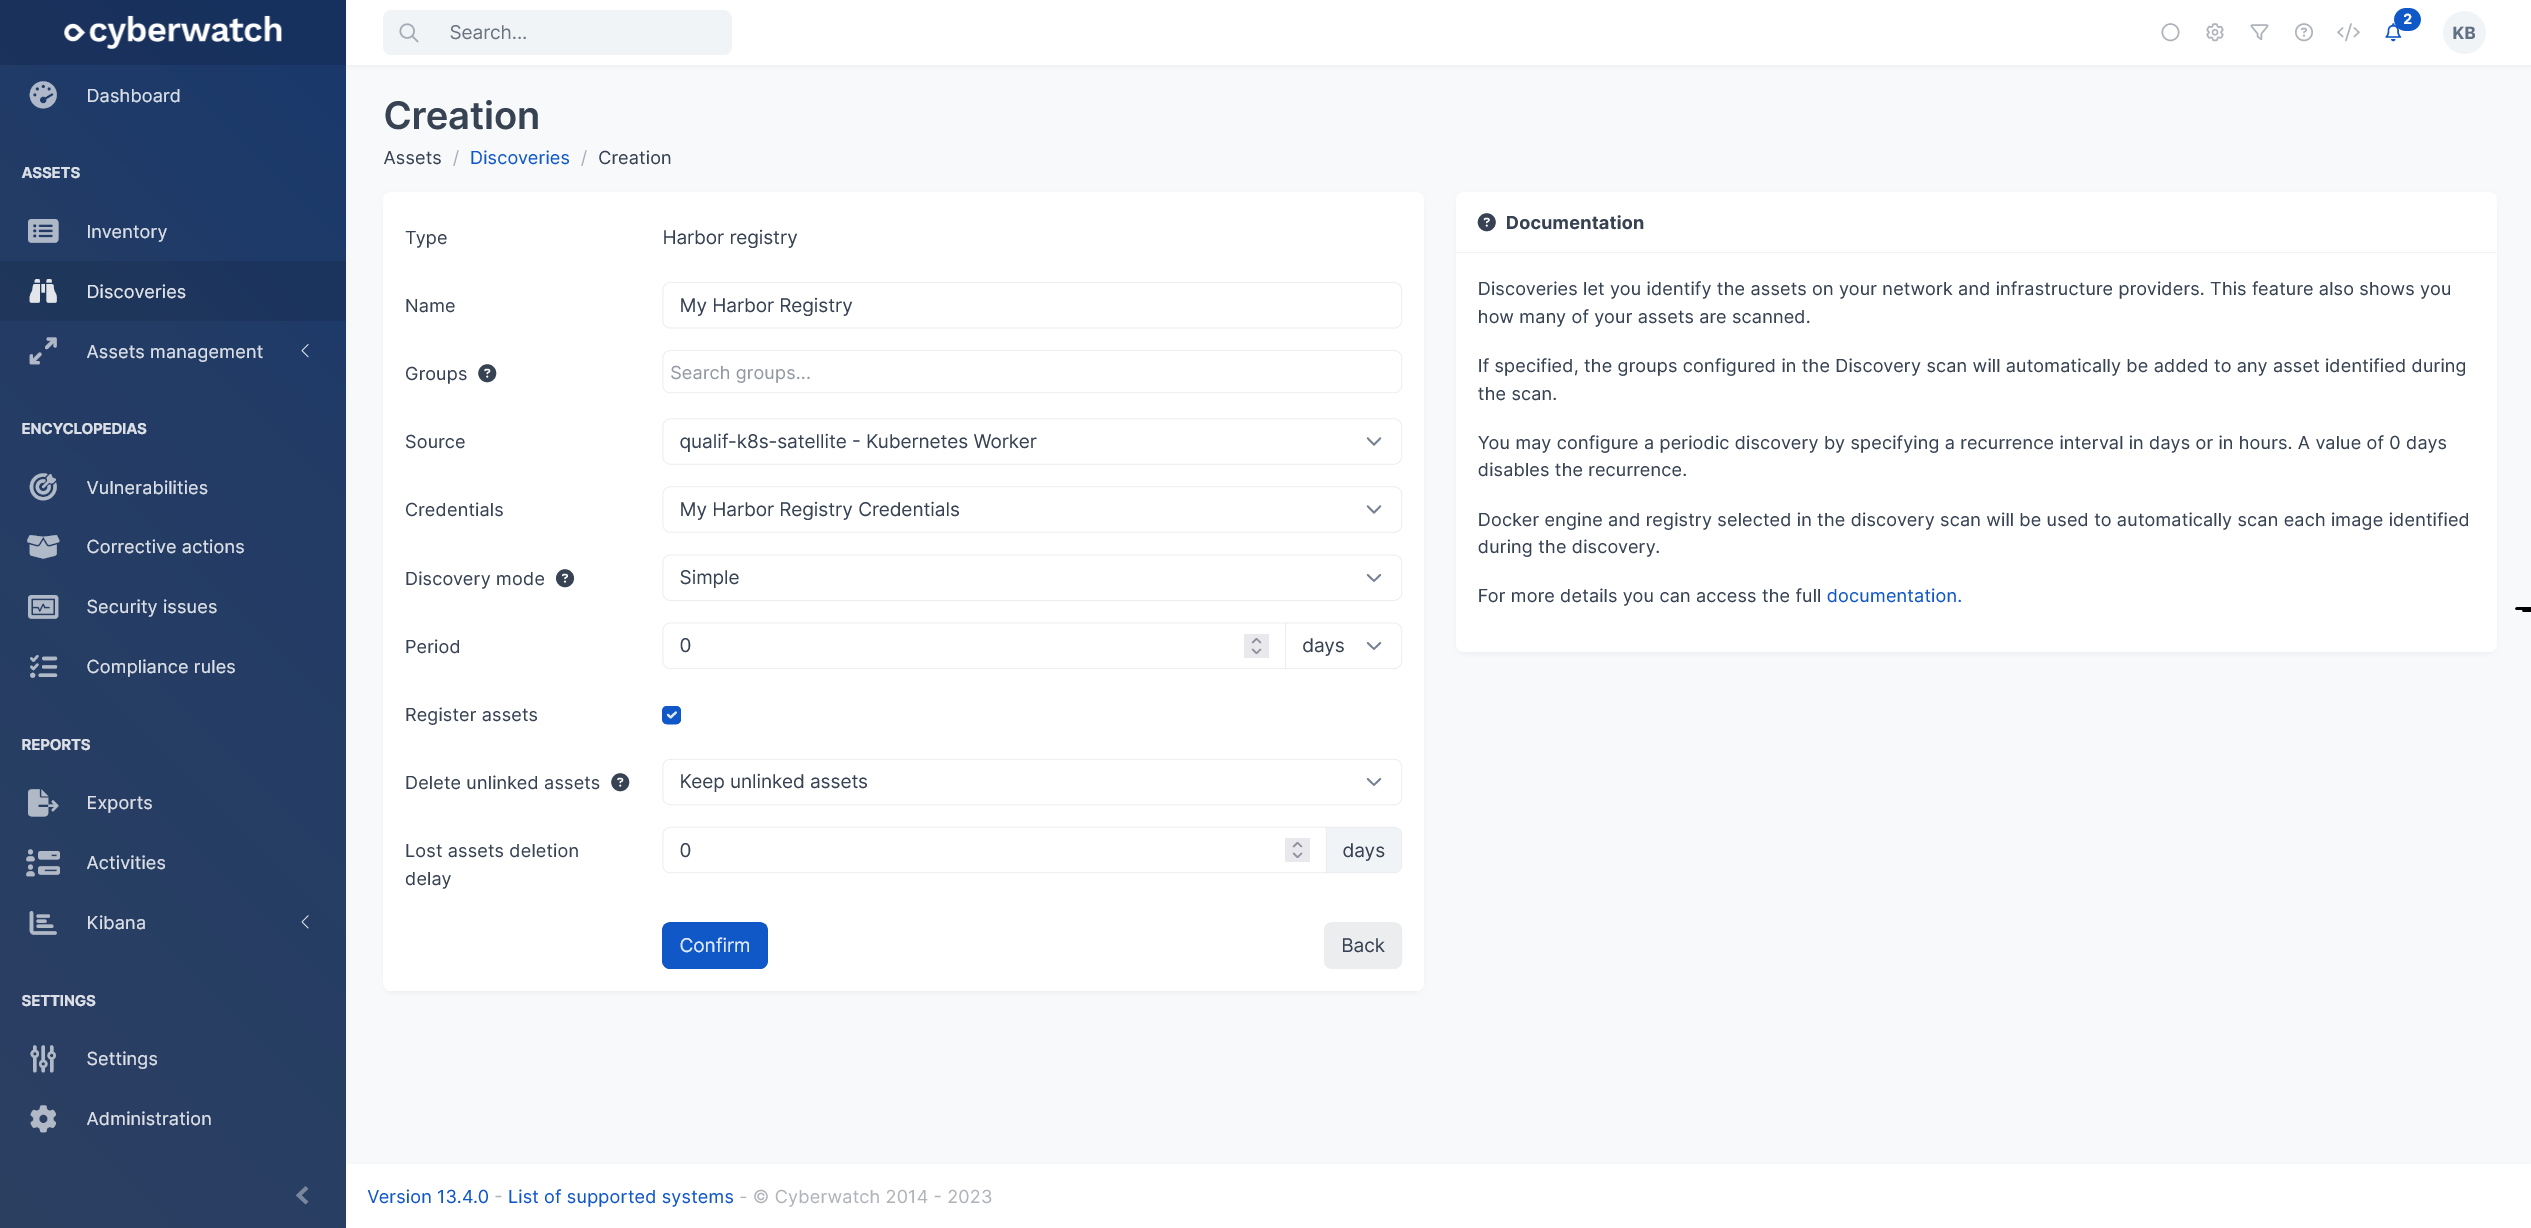Click the filter funnel icon in header
2531x1228 pixels.
2259,32
